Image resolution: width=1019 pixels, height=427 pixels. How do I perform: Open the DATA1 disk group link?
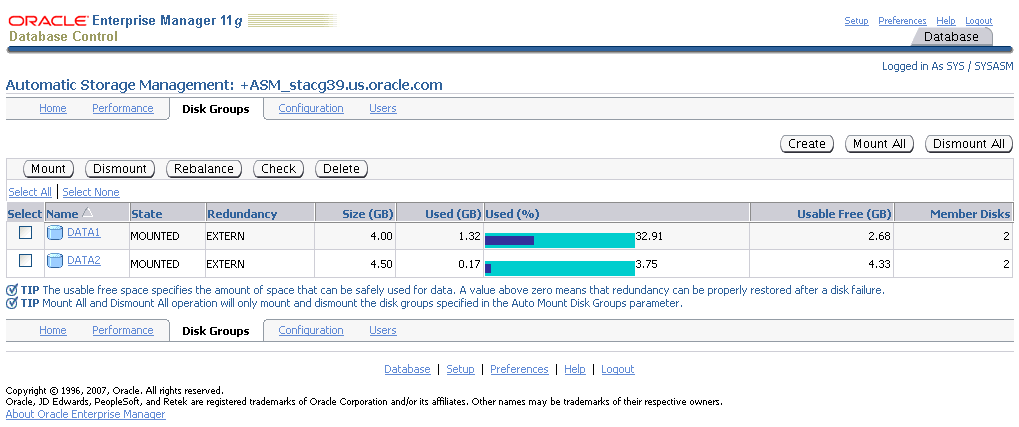(84, 231)
